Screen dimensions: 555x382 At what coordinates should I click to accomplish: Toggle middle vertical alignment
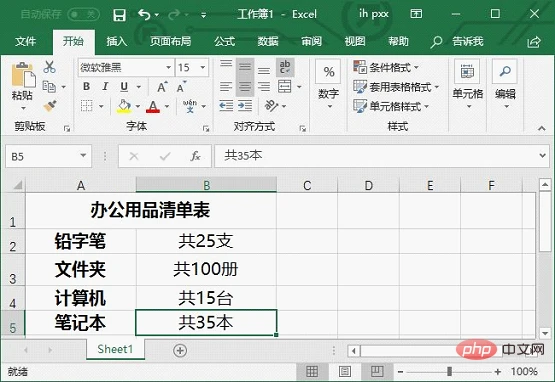[x=245, y=67]
